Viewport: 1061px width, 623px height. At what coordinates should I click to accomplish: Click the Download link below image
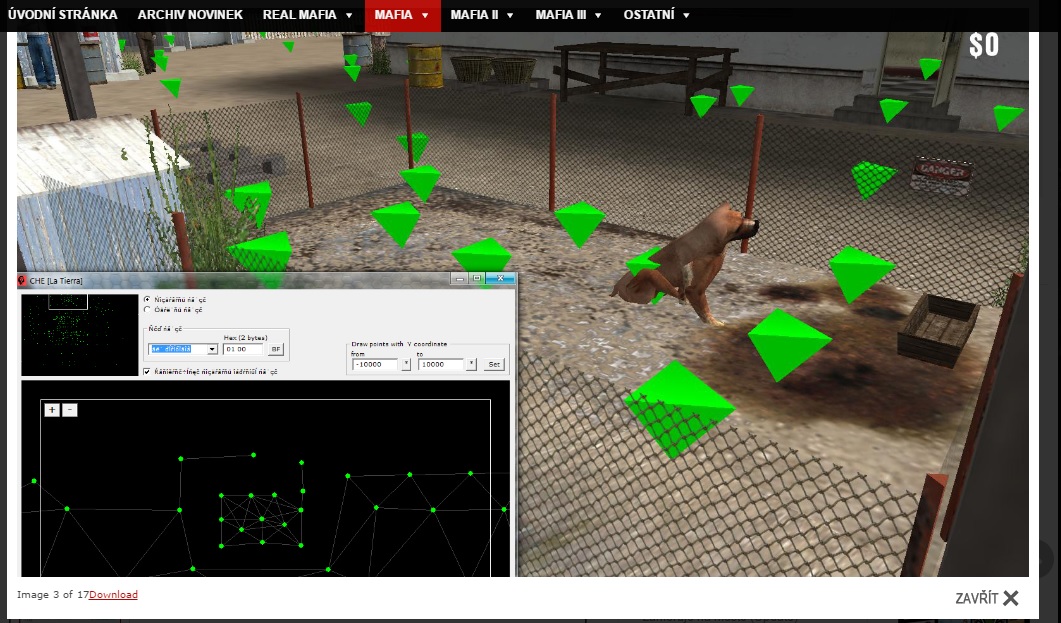113,595
